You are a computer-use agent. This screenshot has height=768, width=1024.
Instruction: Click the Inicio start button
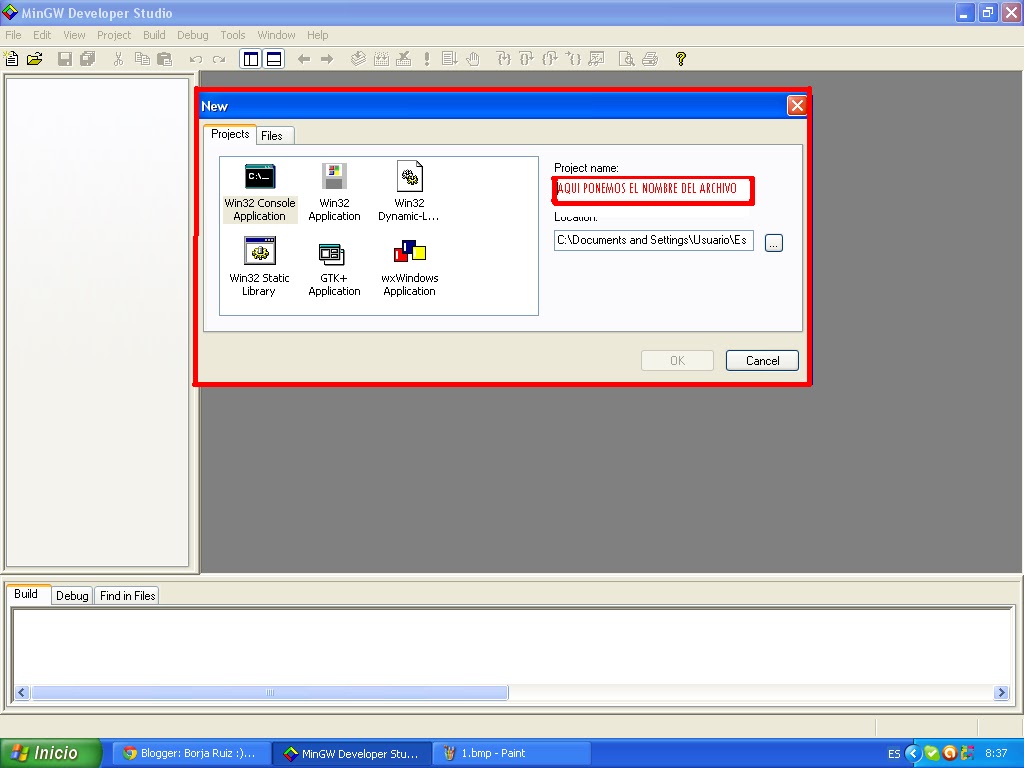click(x=50, y=753)
